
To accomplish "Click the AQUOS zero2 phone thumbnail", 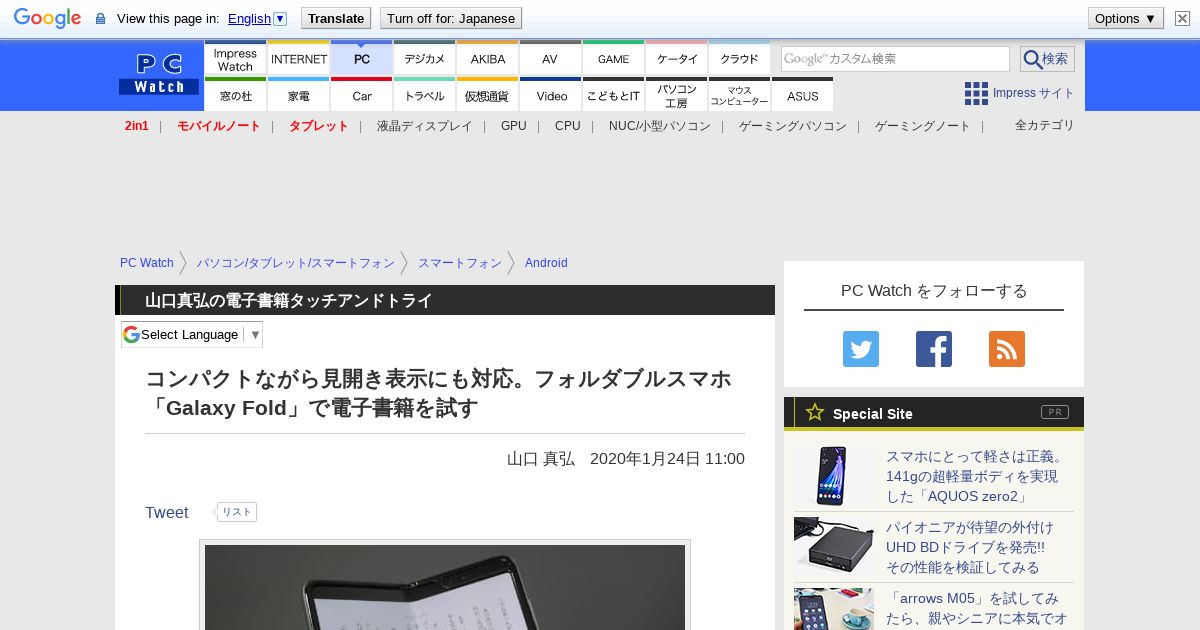I will [834, 476].
